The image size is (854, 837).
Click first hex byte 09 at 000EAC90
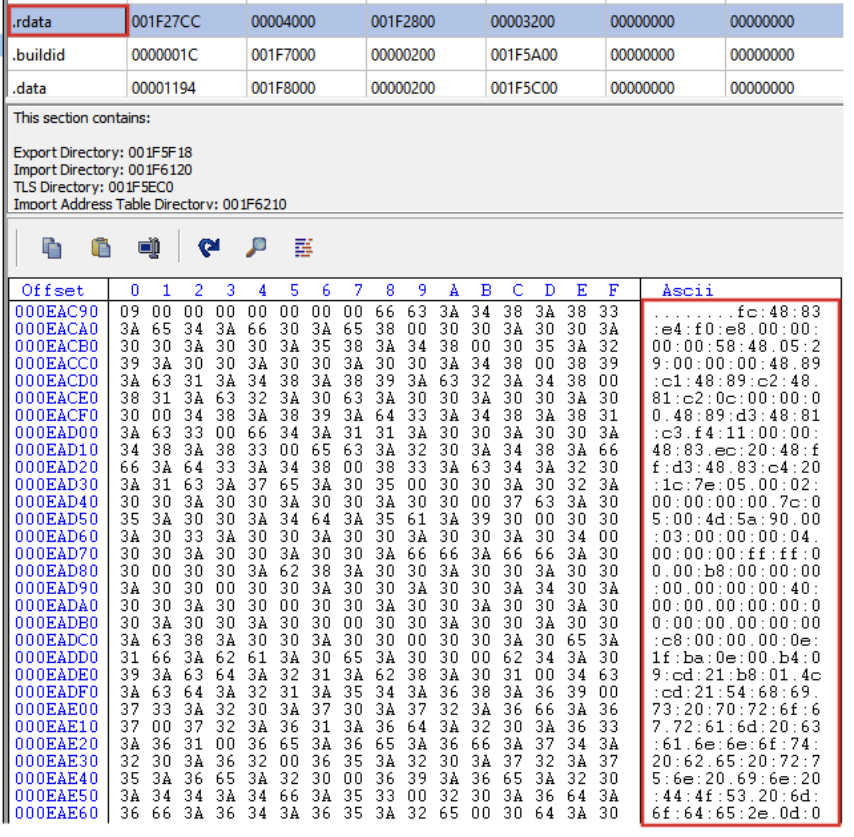[x=130, y=311]
